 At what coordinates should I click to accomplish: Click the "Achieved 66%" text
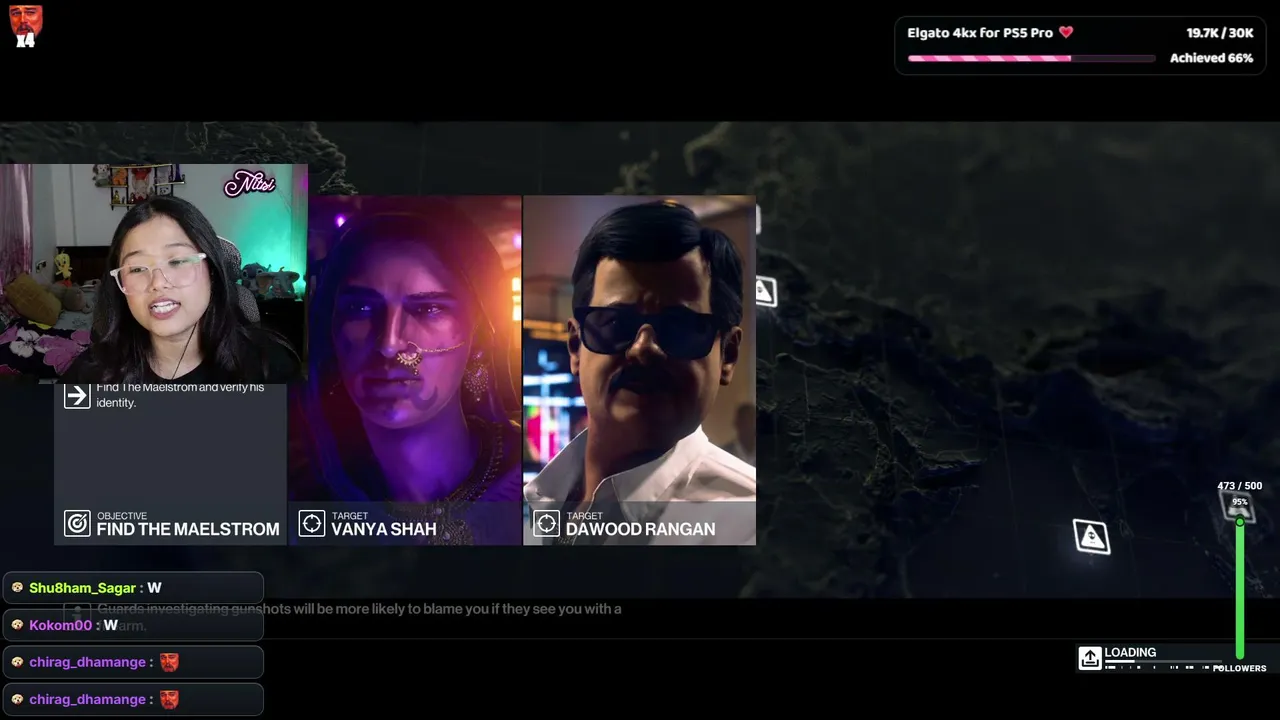click(x=1211, y=58)
